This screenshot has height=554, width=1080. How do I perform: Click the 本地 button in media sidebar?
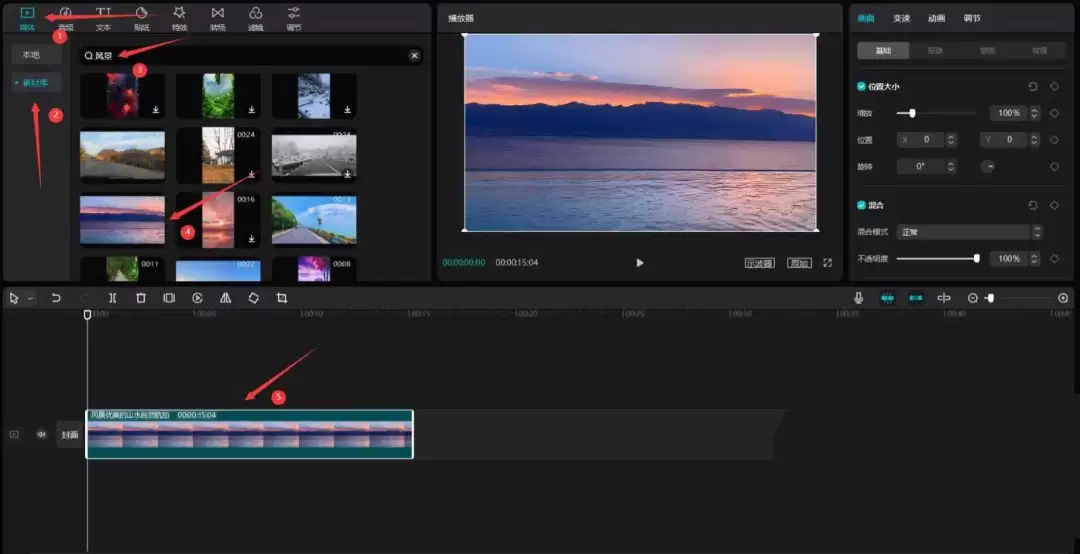(x=31, y=55)
